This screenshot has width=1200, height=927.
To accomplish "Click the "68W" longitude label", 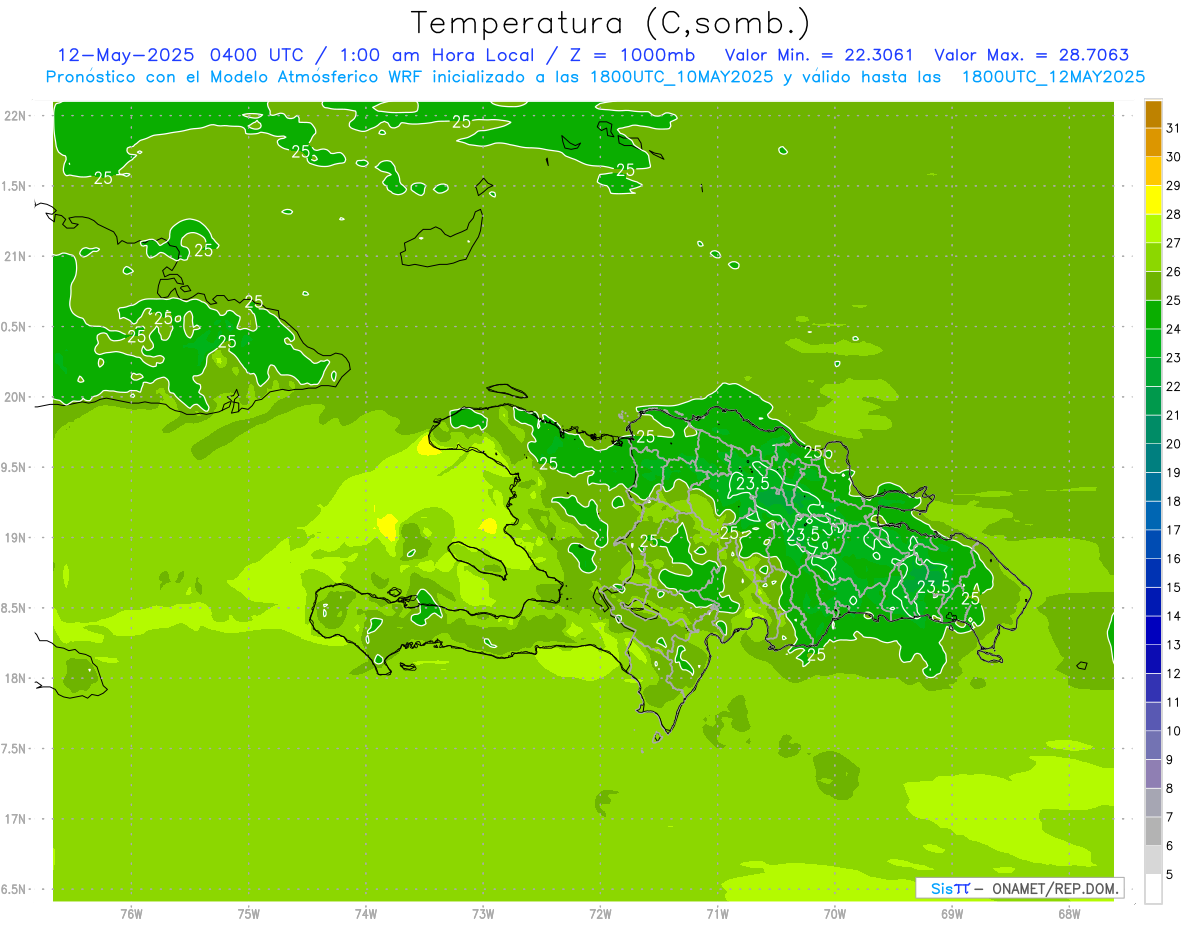I will (x=1069, y=914).
